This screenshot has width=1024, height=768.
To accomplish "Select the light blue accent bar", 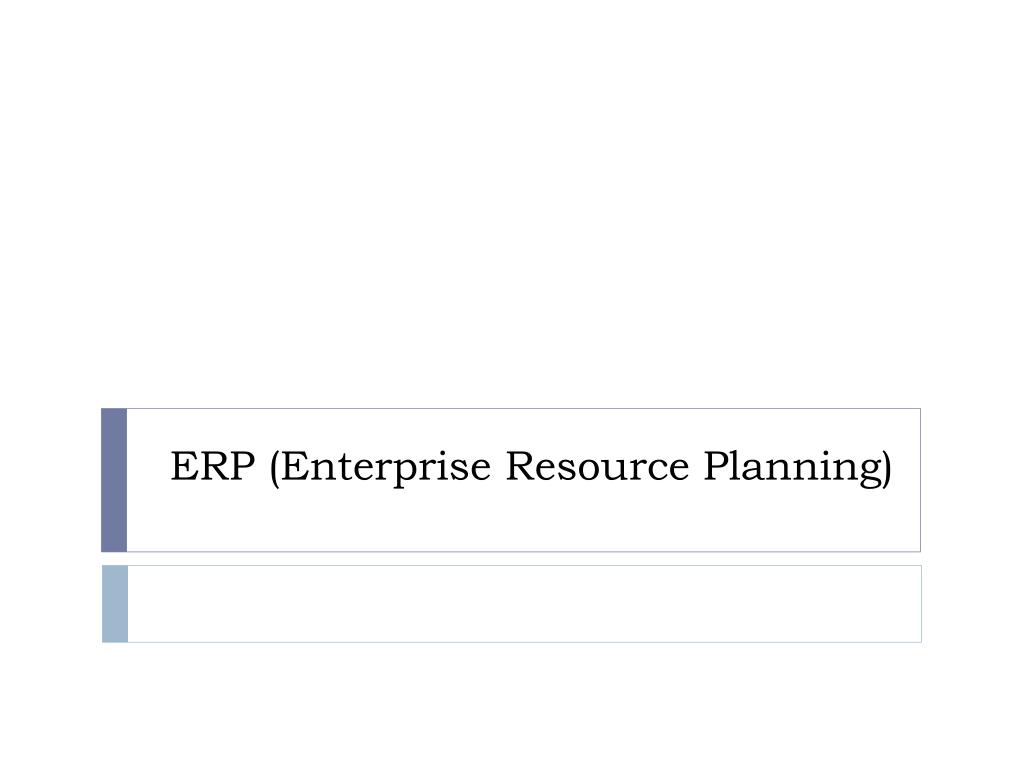I will pyautogui.click(x=115, y=604).
